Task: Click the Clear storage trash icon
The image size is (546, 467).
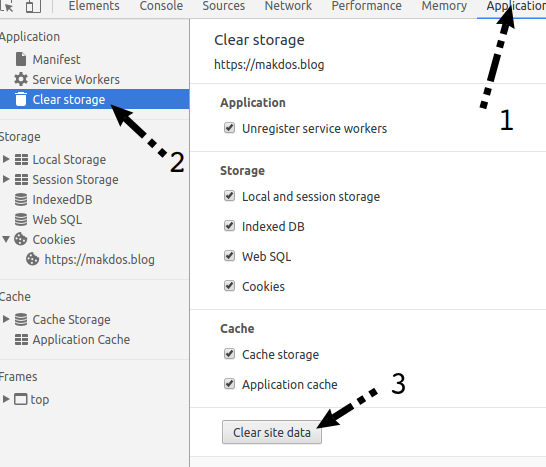Action: pyautogui.click(x=21, y=99)
